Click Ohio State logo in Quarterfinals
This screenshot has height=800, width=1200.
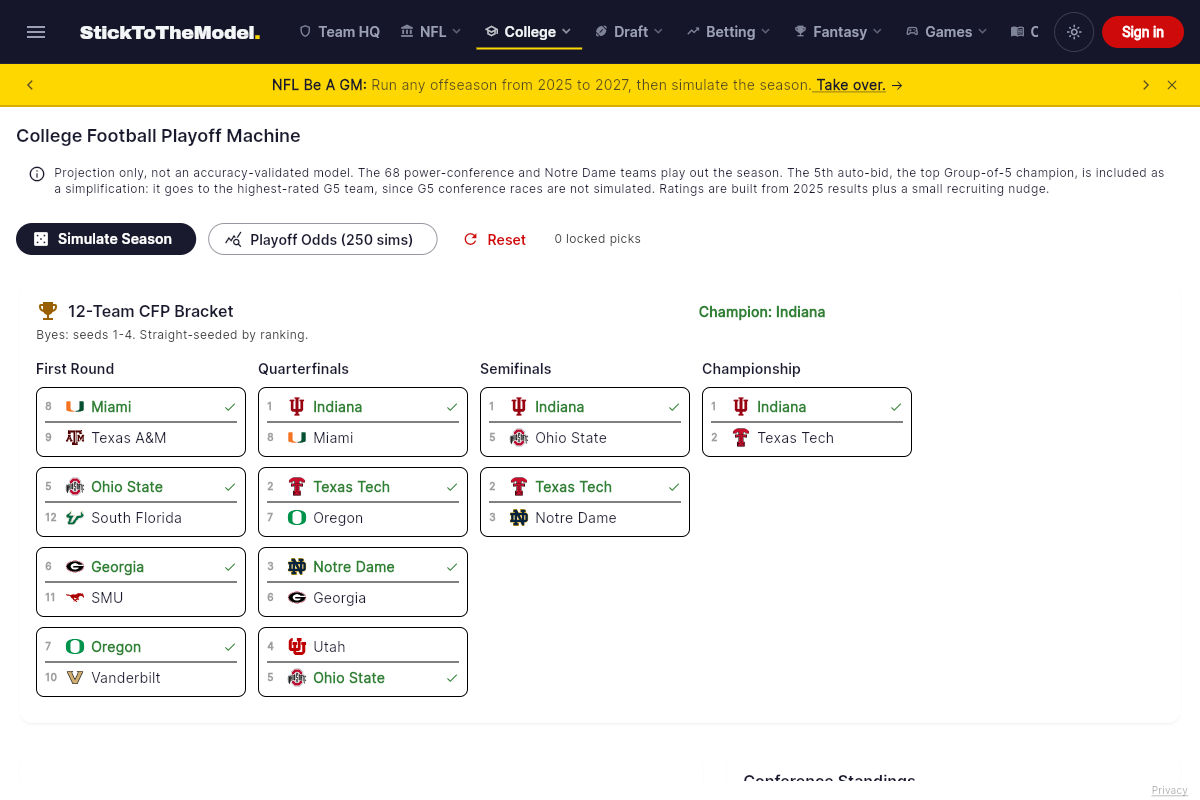[297, 678]
